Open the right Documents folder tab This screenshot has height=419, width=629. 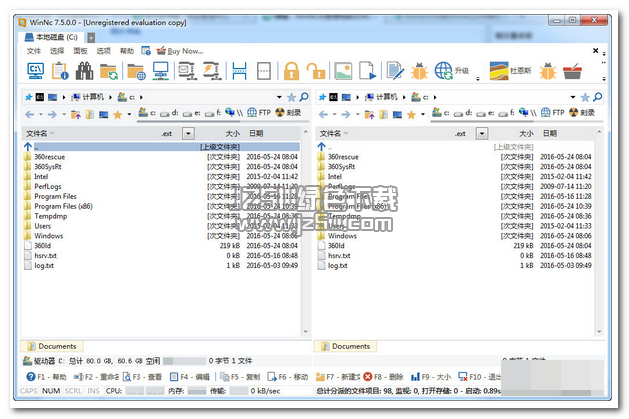tap(345, 346)
